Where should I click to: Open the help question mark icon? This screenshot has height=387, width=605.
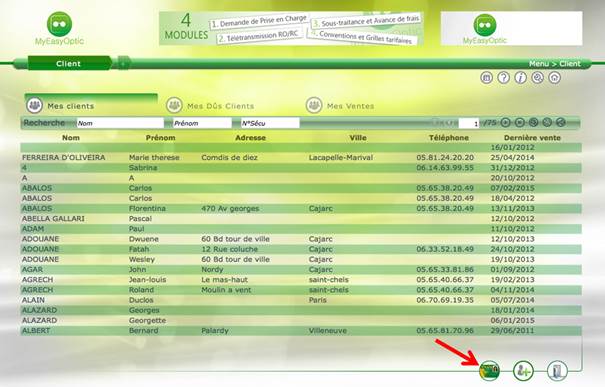point(504,78)
